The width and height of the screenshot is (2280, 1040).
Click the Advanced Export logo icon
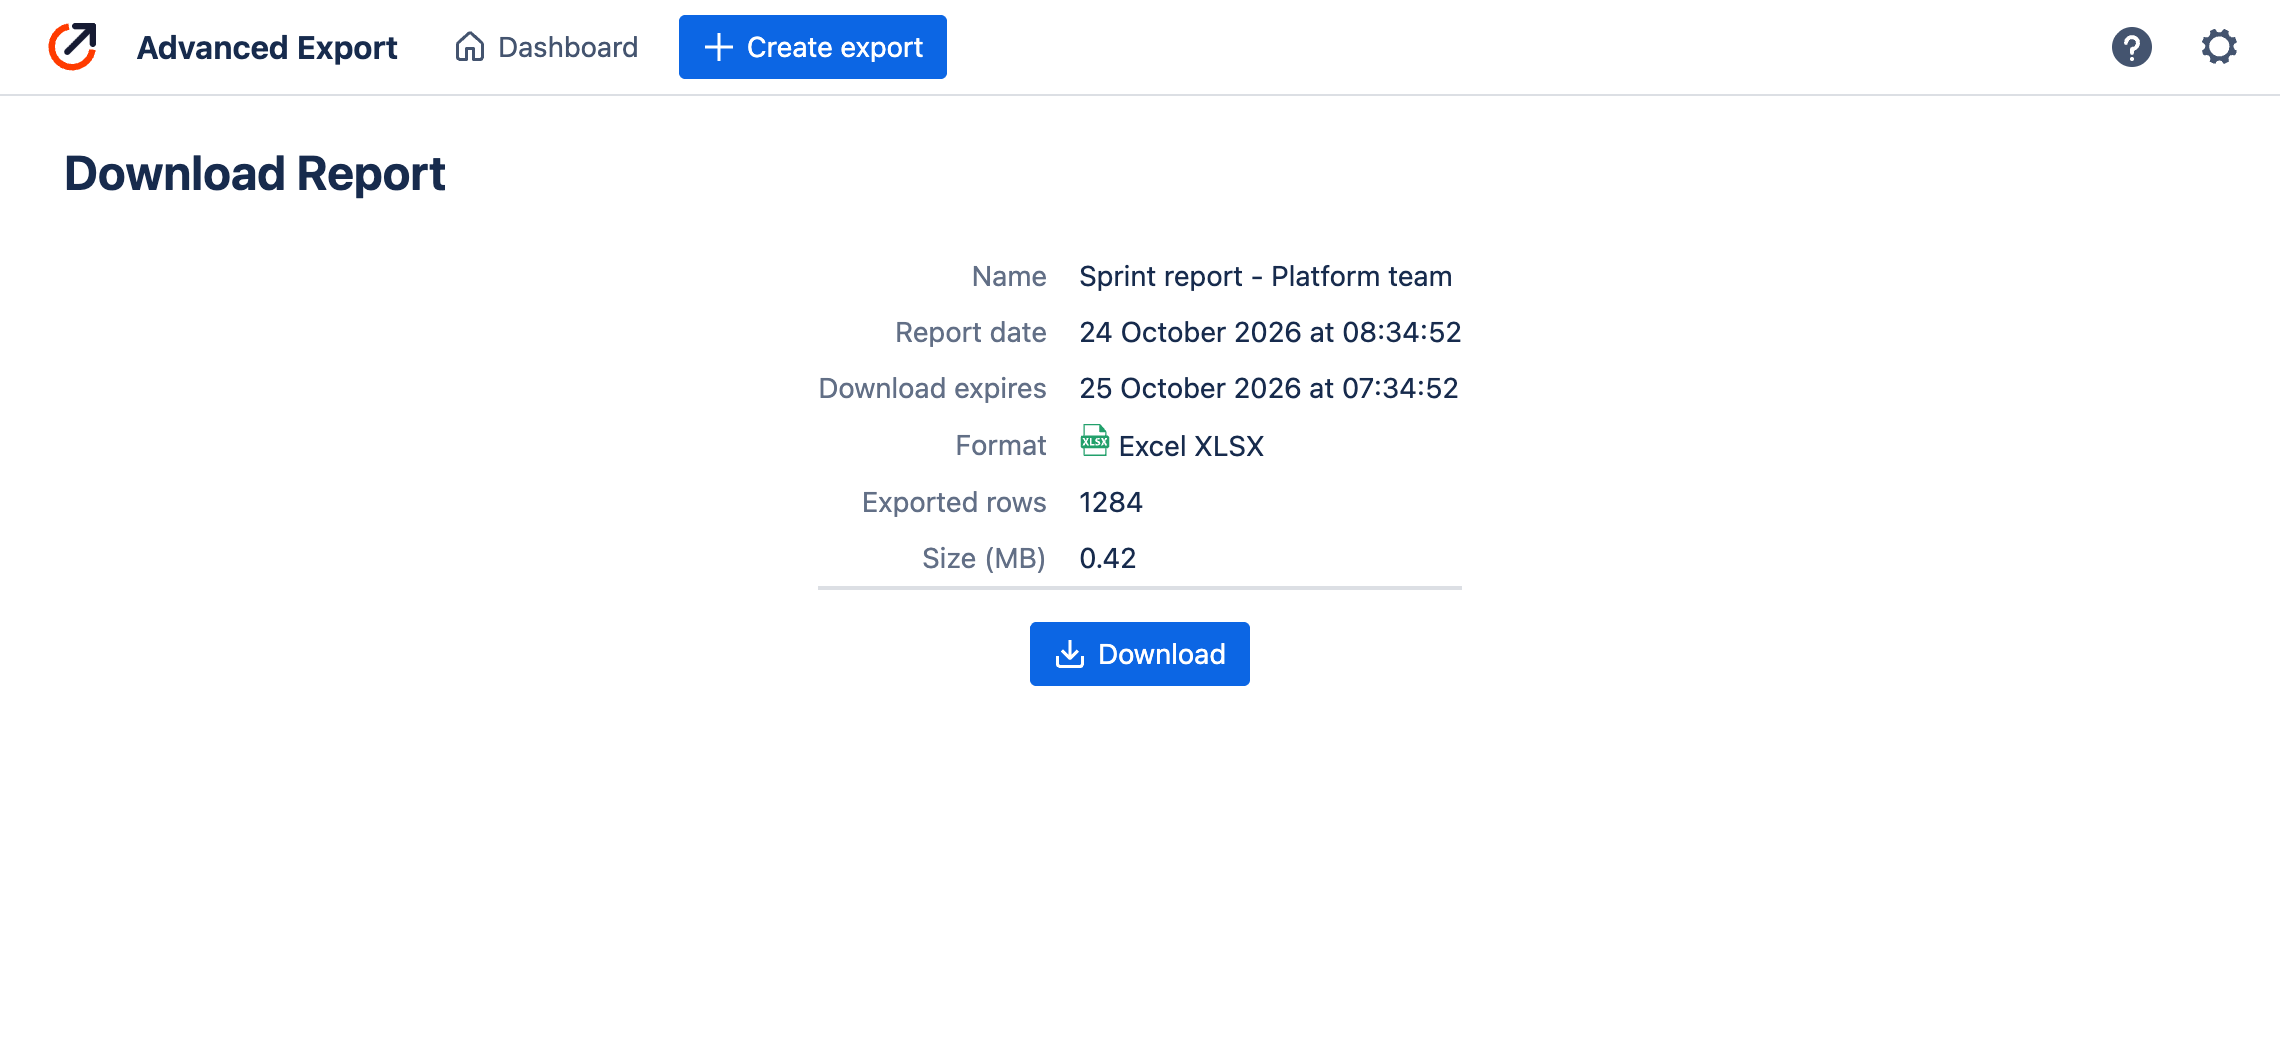tap(73, 47)
